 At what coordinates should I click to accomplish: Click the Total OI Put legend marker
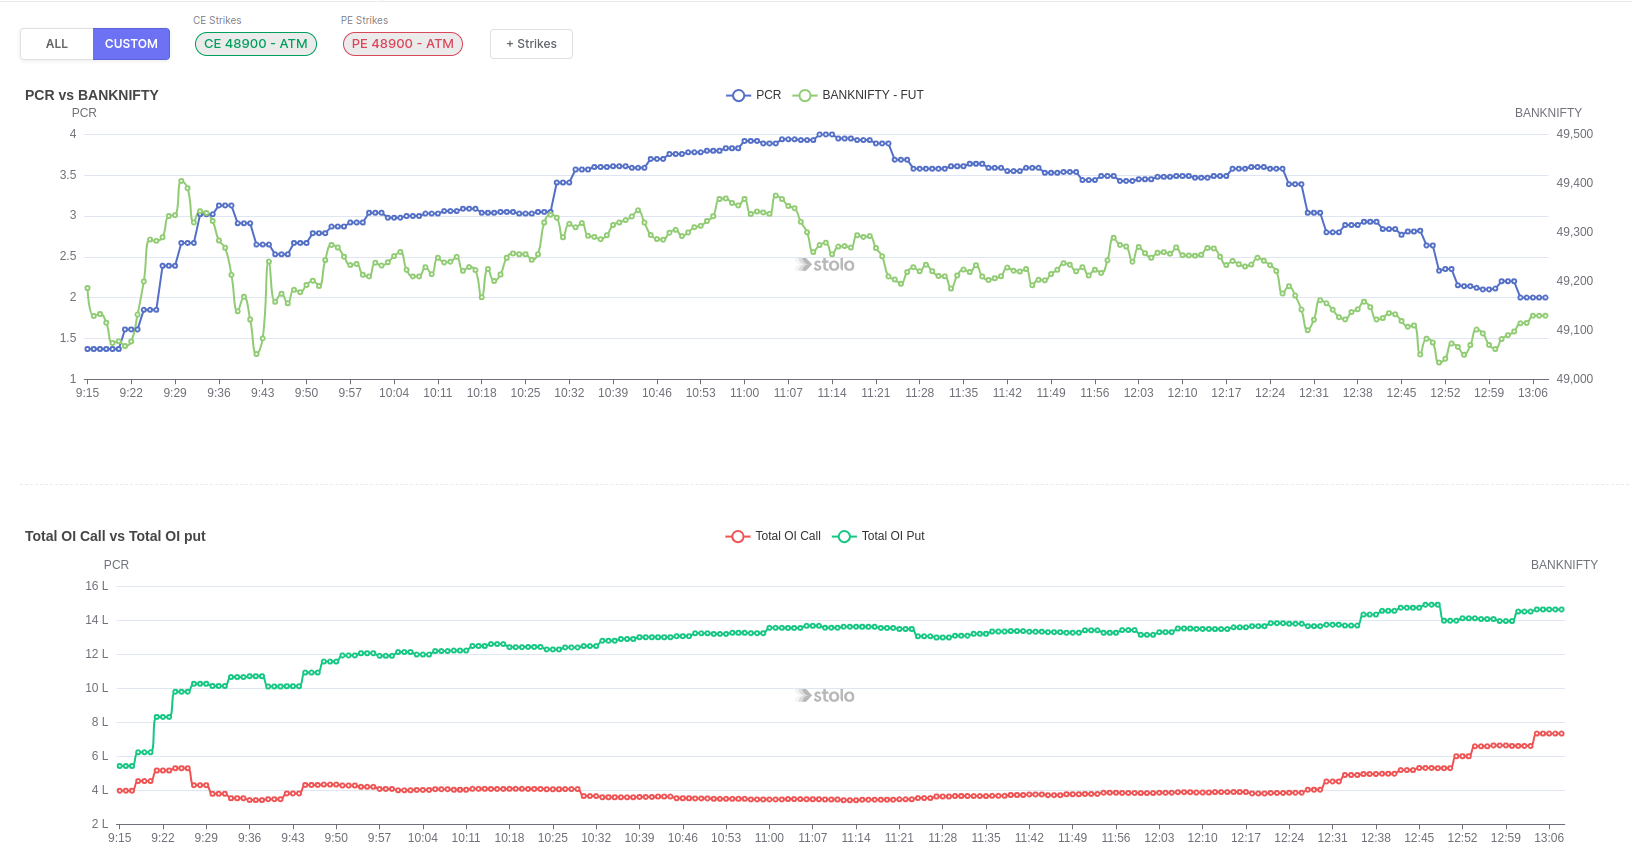click(844, 536)
